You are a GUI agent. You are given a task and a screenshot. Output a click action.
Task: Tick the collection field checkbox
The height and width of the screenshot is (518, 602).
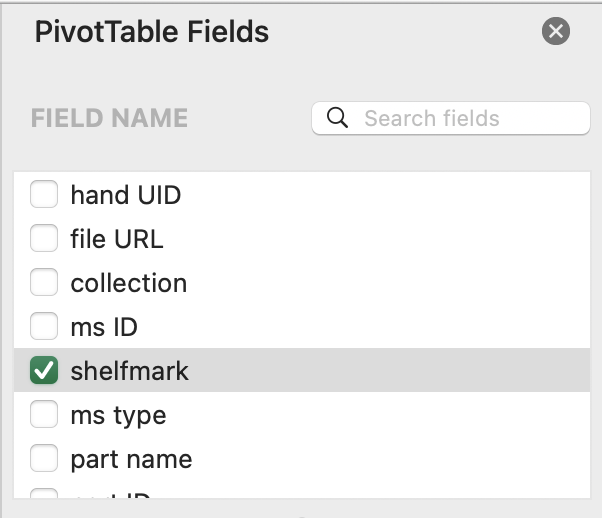(x=44, y=282)
